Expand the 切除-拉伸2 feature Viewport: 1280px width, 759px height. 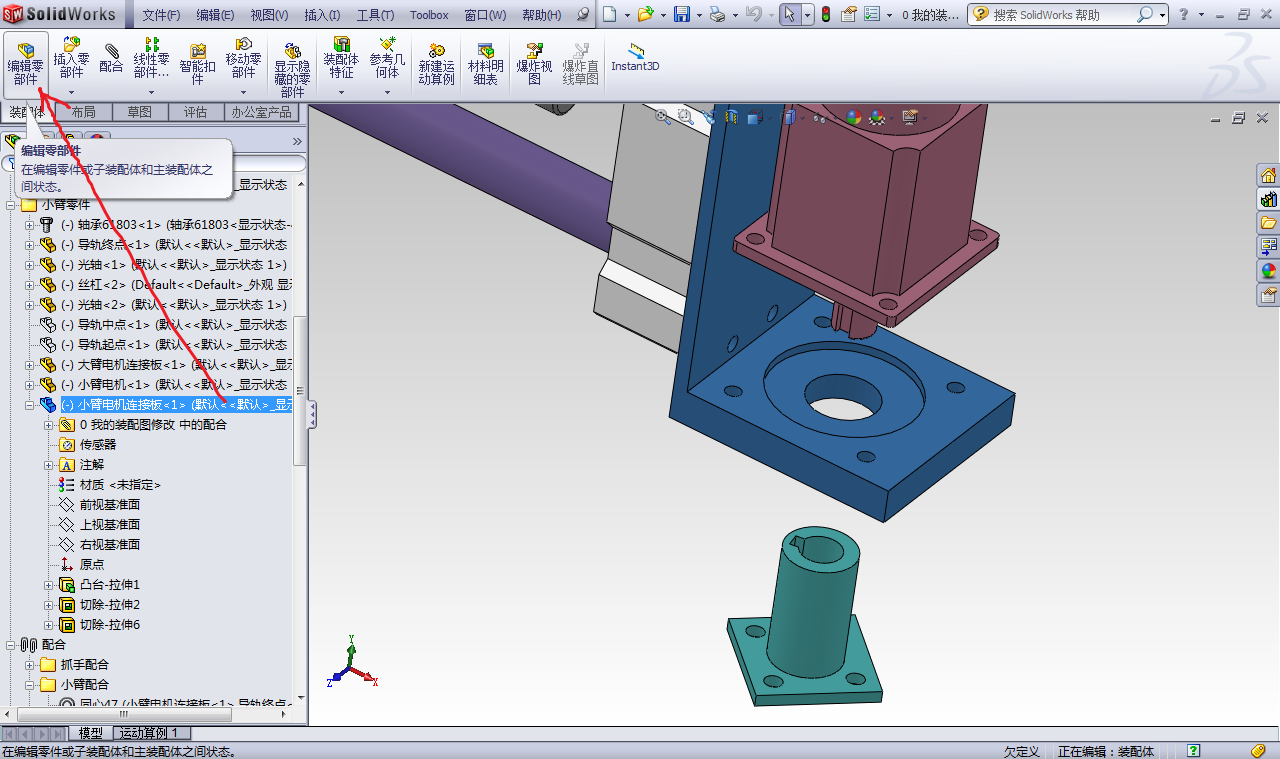tap(49, 604)
